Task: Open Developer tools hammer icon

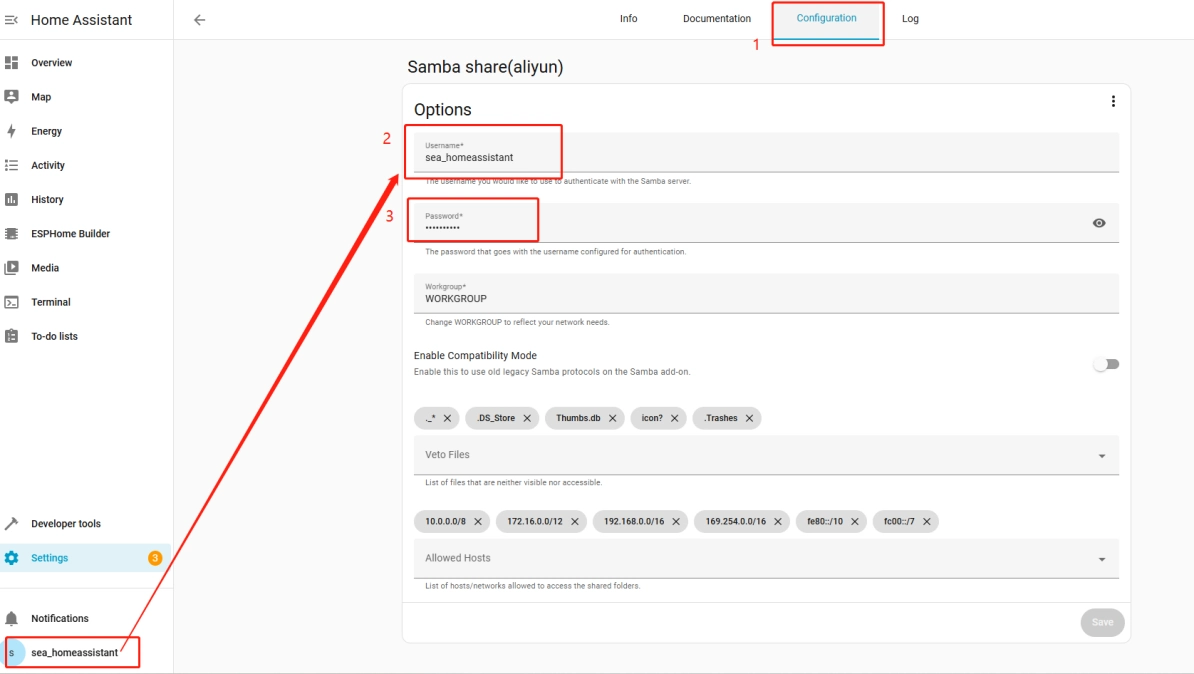Action: [x=12, y=524]
